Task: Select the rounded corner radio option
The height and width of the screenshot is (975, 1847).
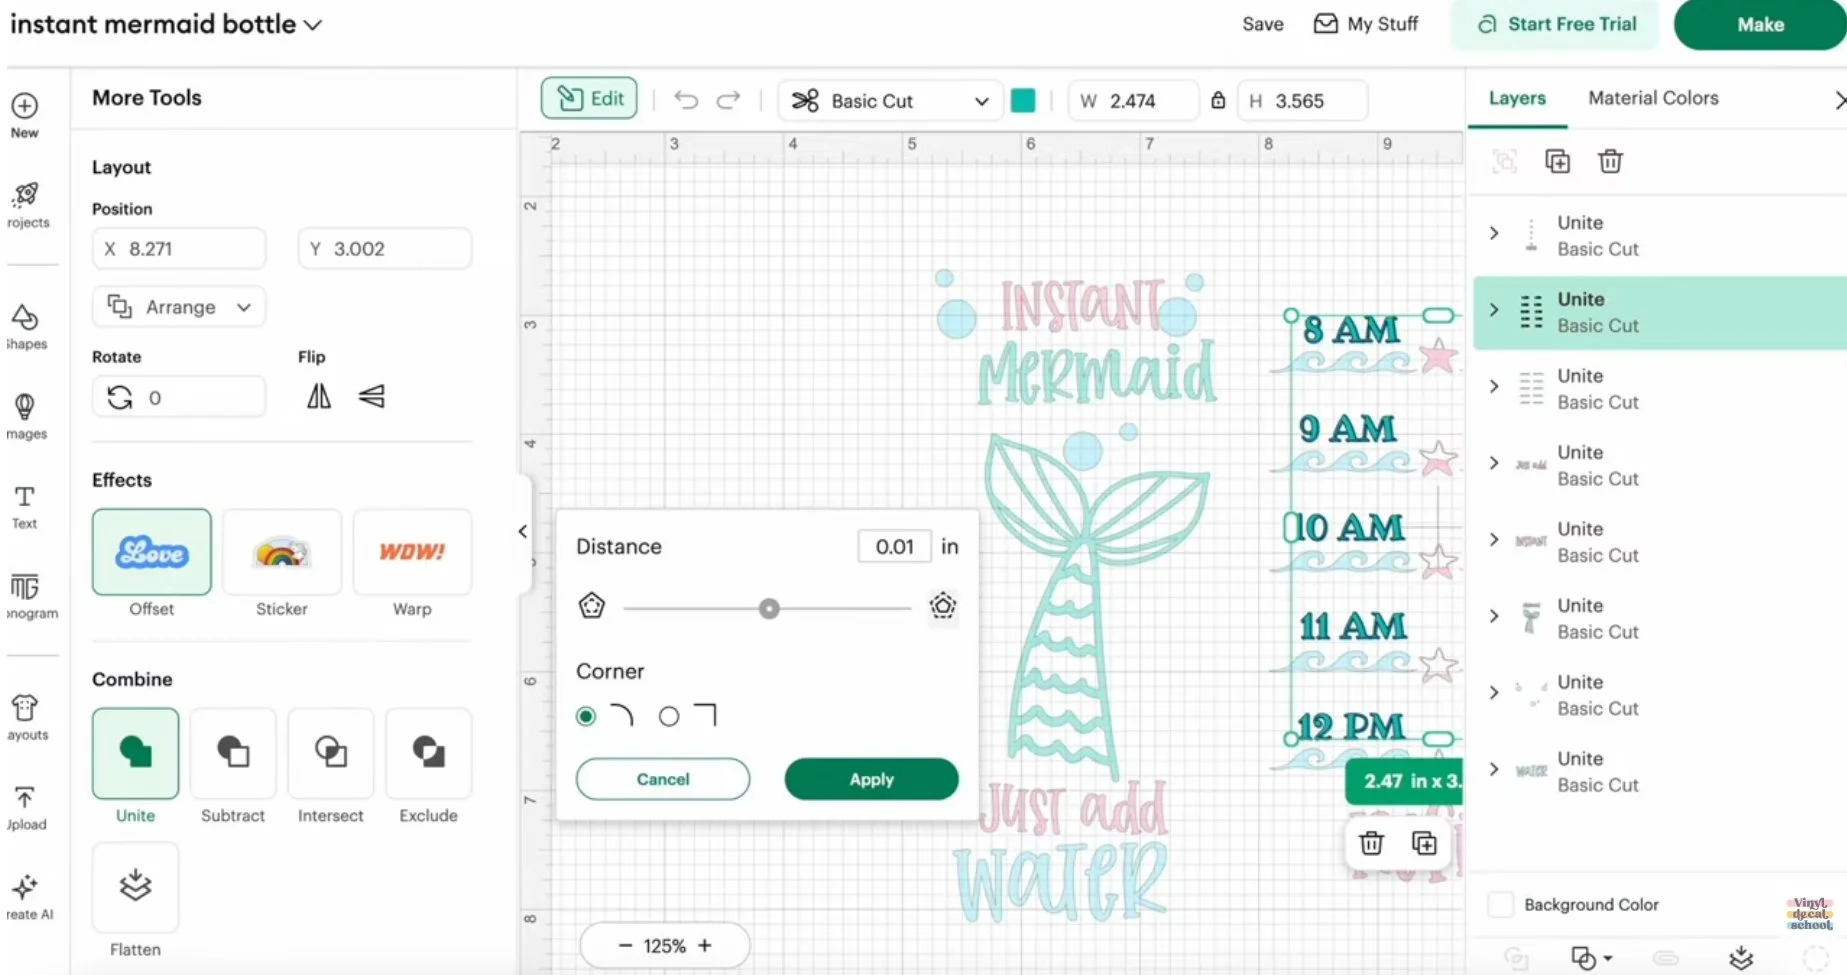Action: pos(586,716)
